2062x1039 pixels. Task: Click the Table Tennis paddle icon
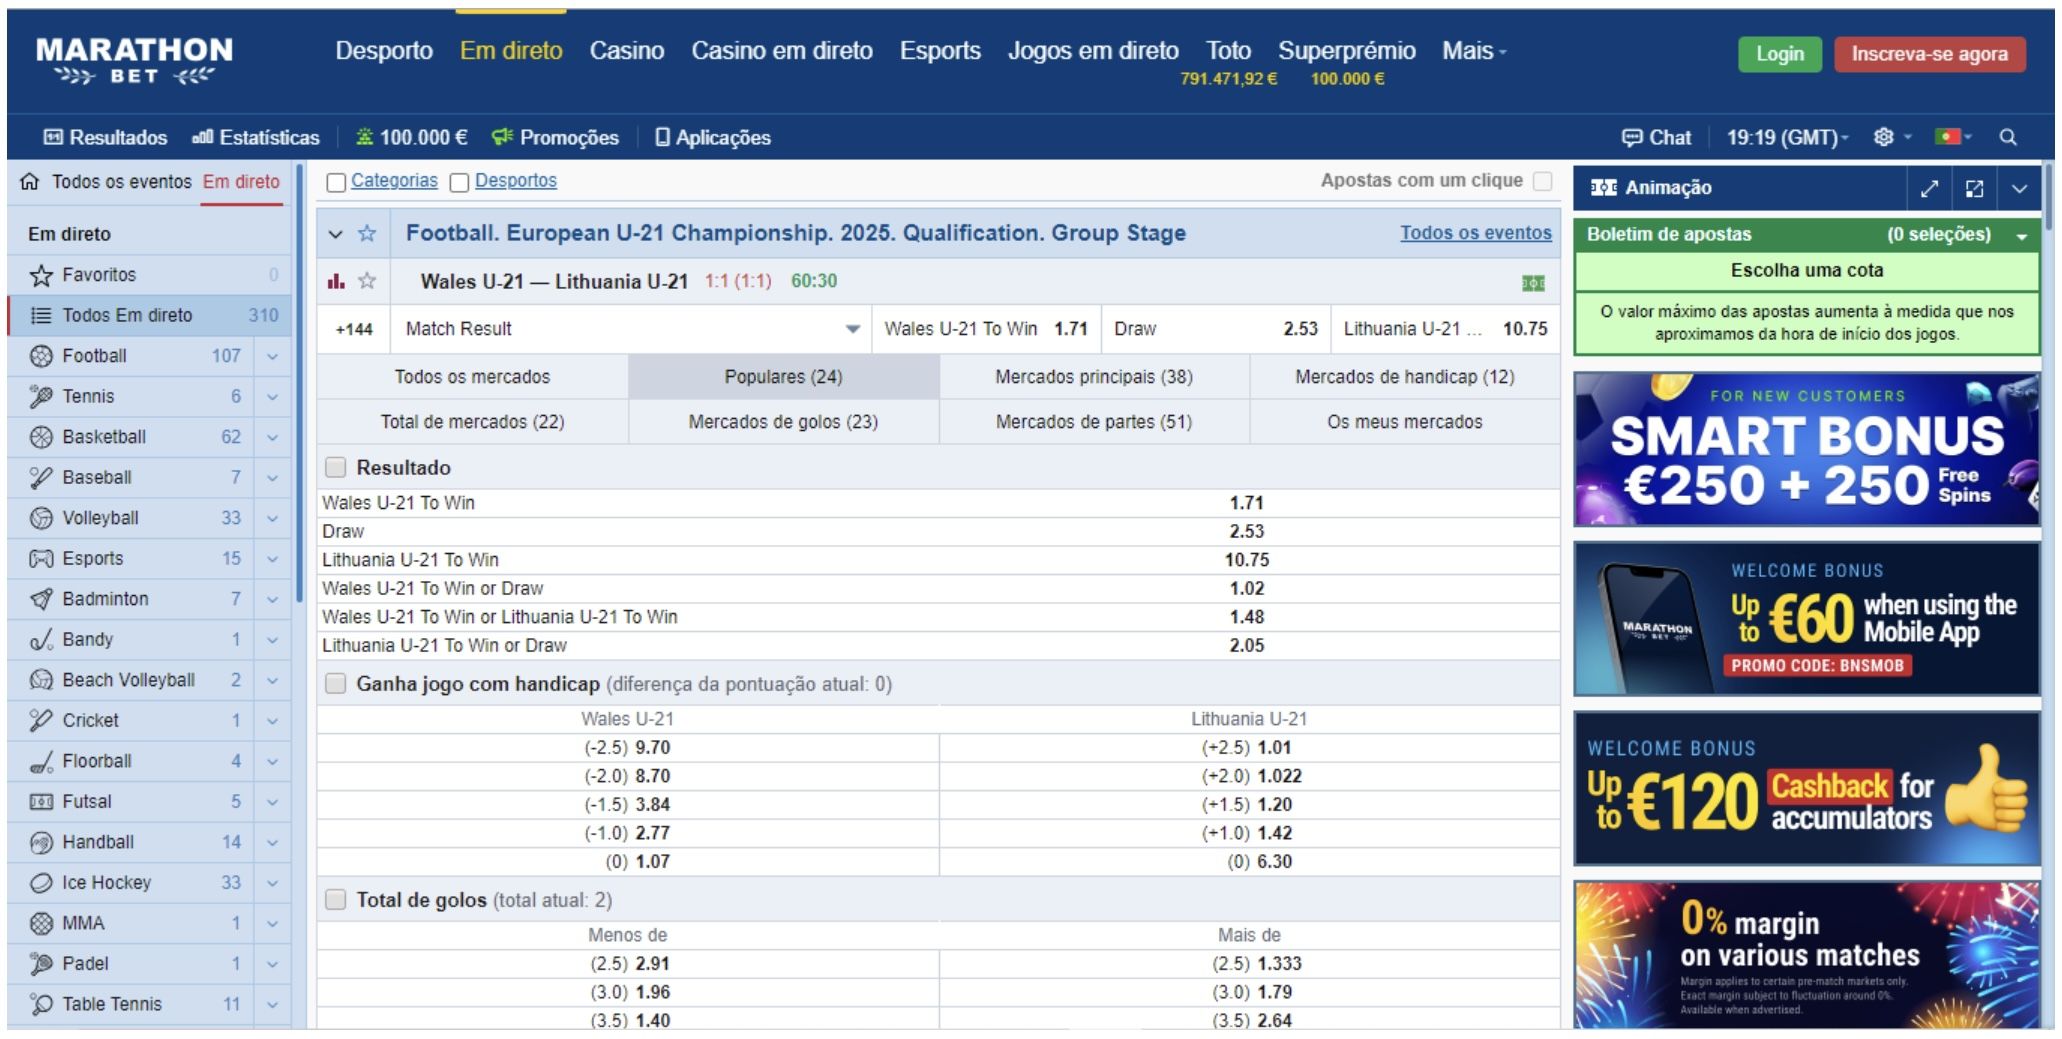pyautogui.click(x=41, y=1004)
